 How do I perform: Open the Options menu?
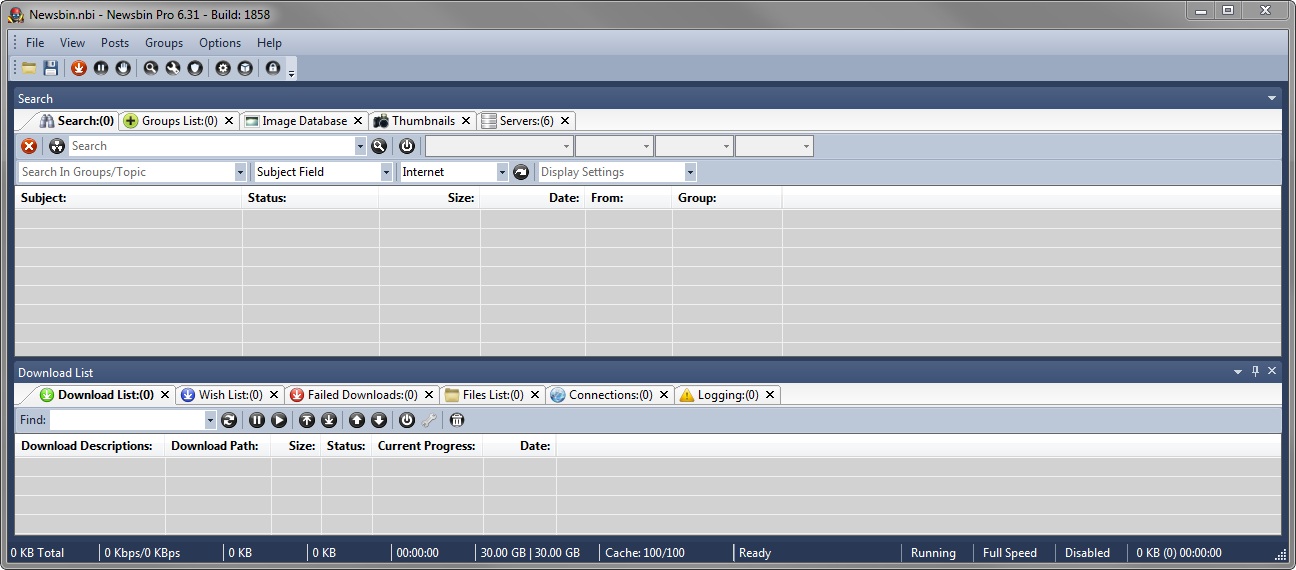click(x=220, y=43)
